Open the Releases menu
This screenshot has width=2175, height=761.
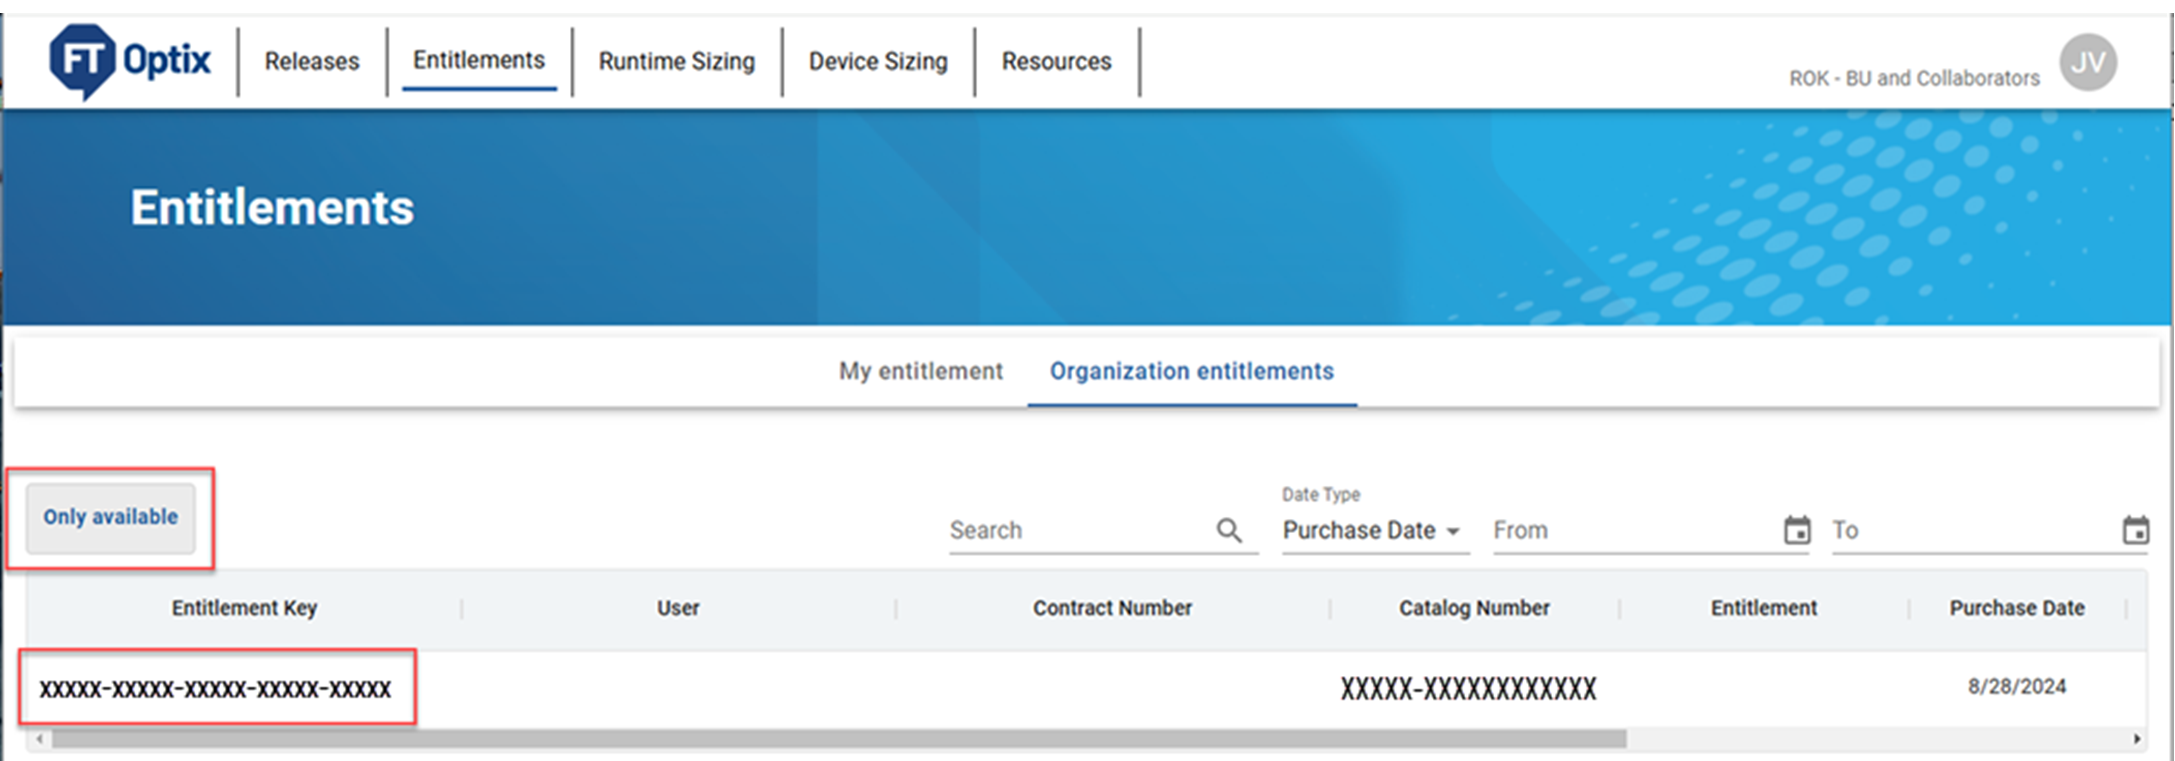(311, 61)
